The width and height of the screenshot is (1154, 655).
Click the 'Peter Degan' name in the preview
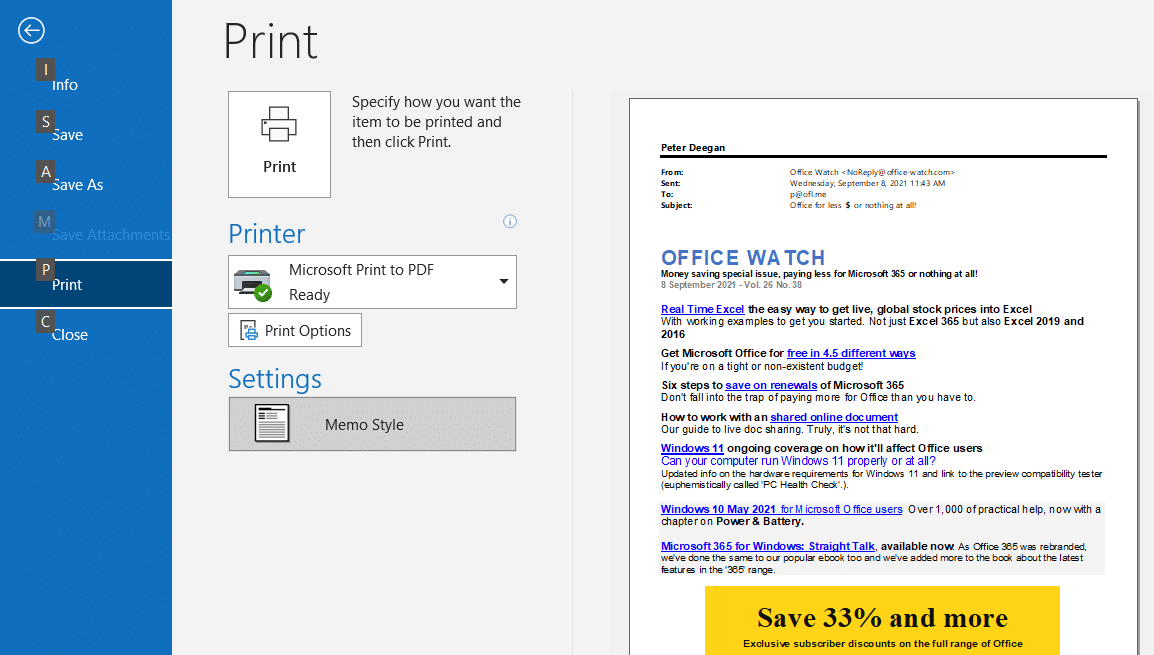coord(693,147)
